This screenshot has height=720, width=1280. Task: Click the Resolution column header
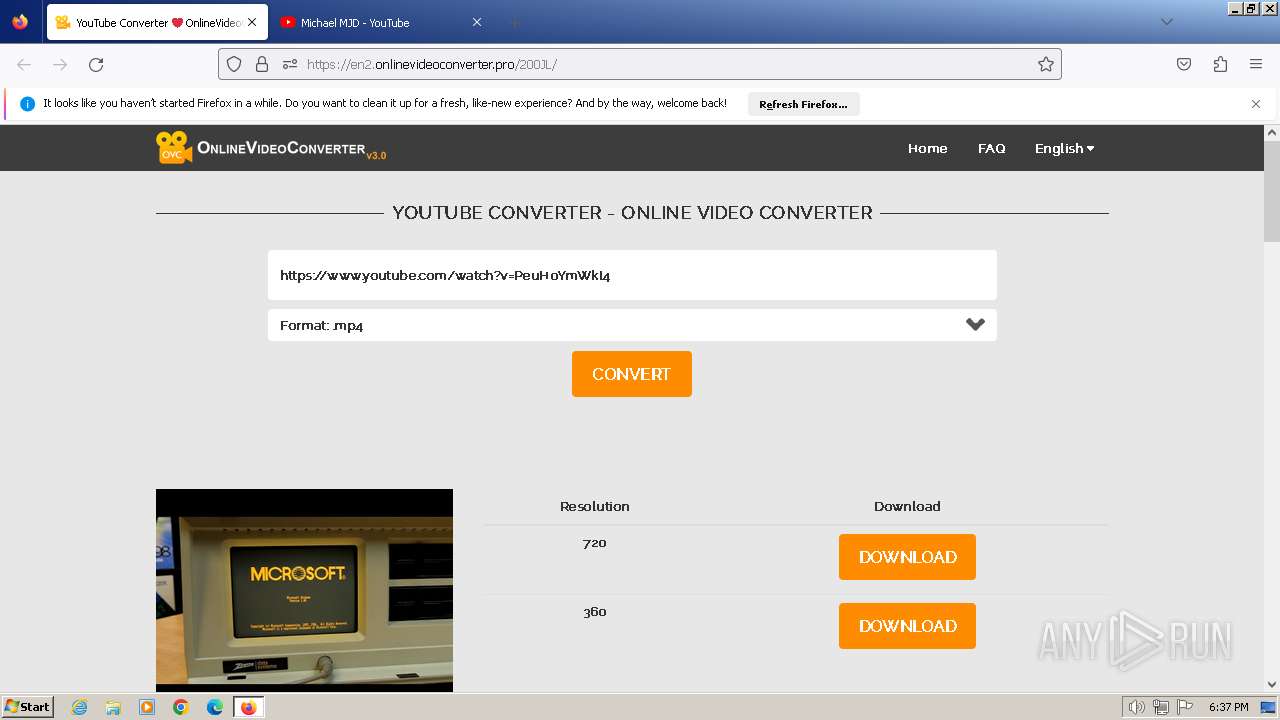tap(594, 506)
